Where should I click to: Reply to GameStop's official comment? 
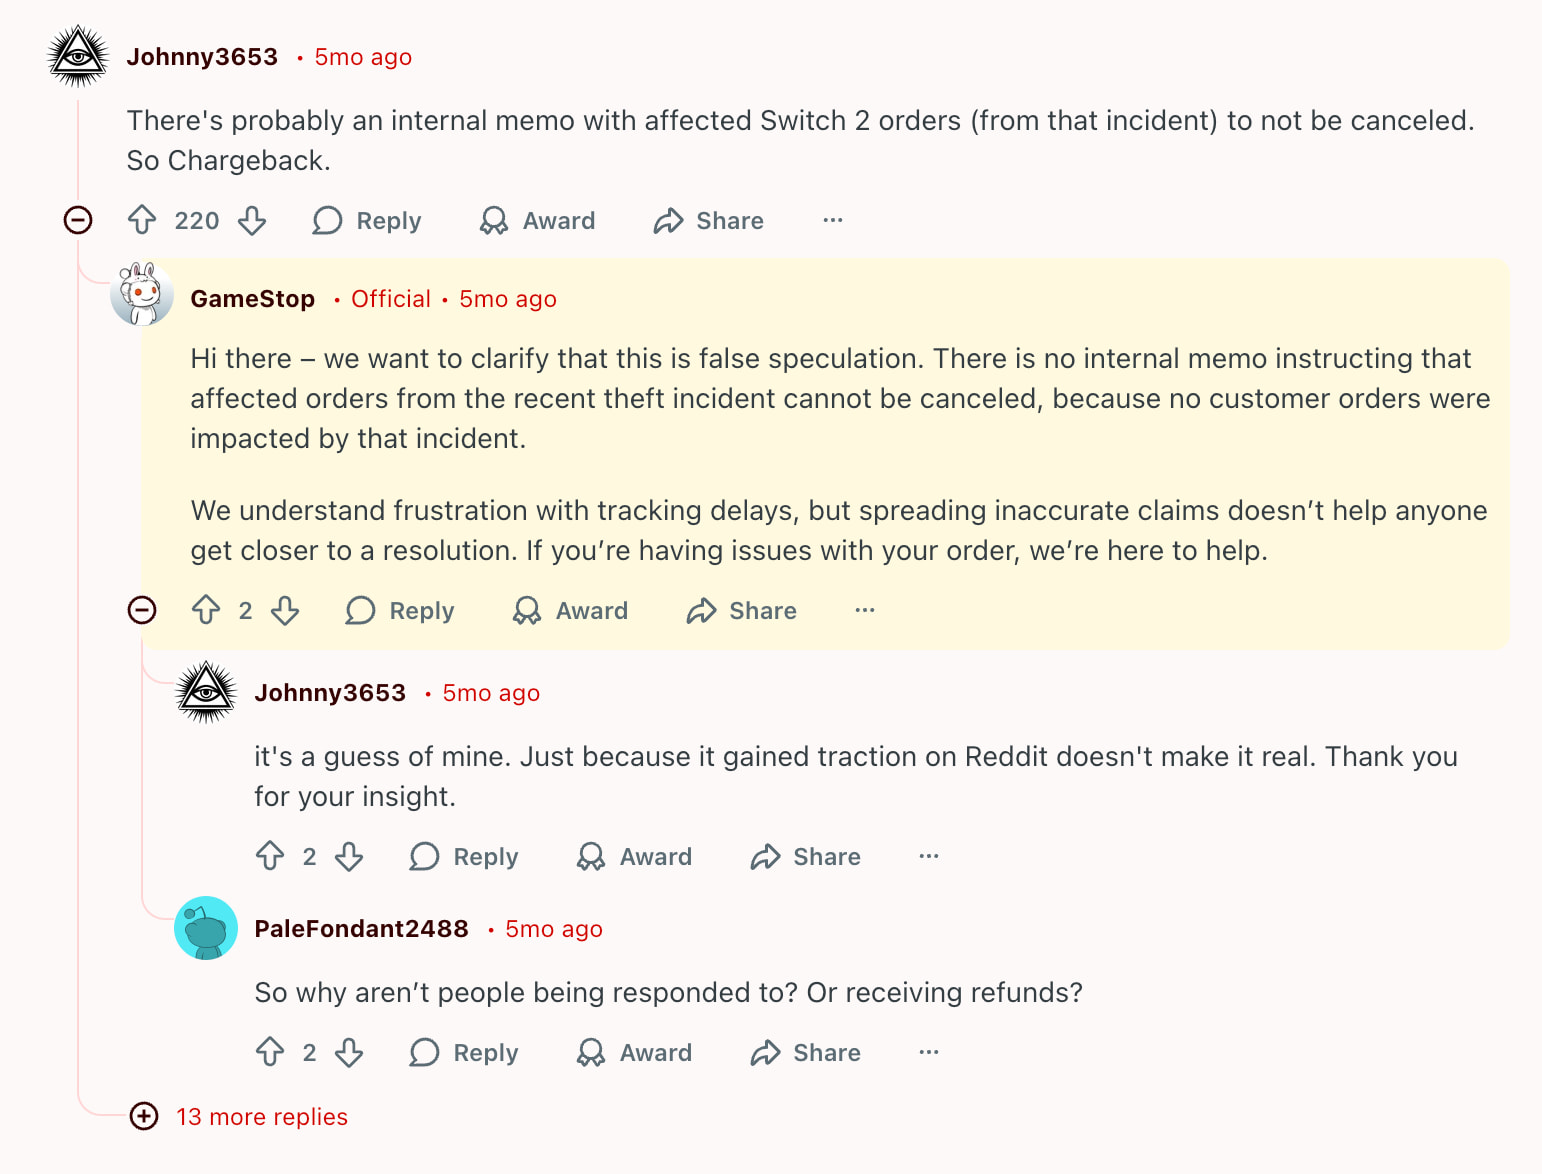click(x=399, y=610)
